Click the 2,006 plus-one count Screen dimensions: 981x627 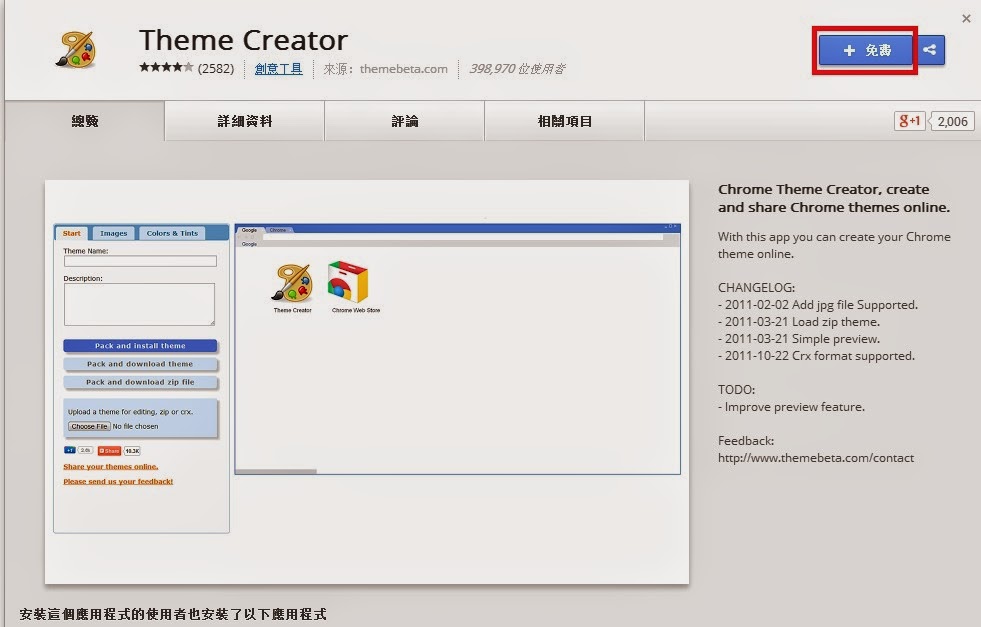point(952,121)
